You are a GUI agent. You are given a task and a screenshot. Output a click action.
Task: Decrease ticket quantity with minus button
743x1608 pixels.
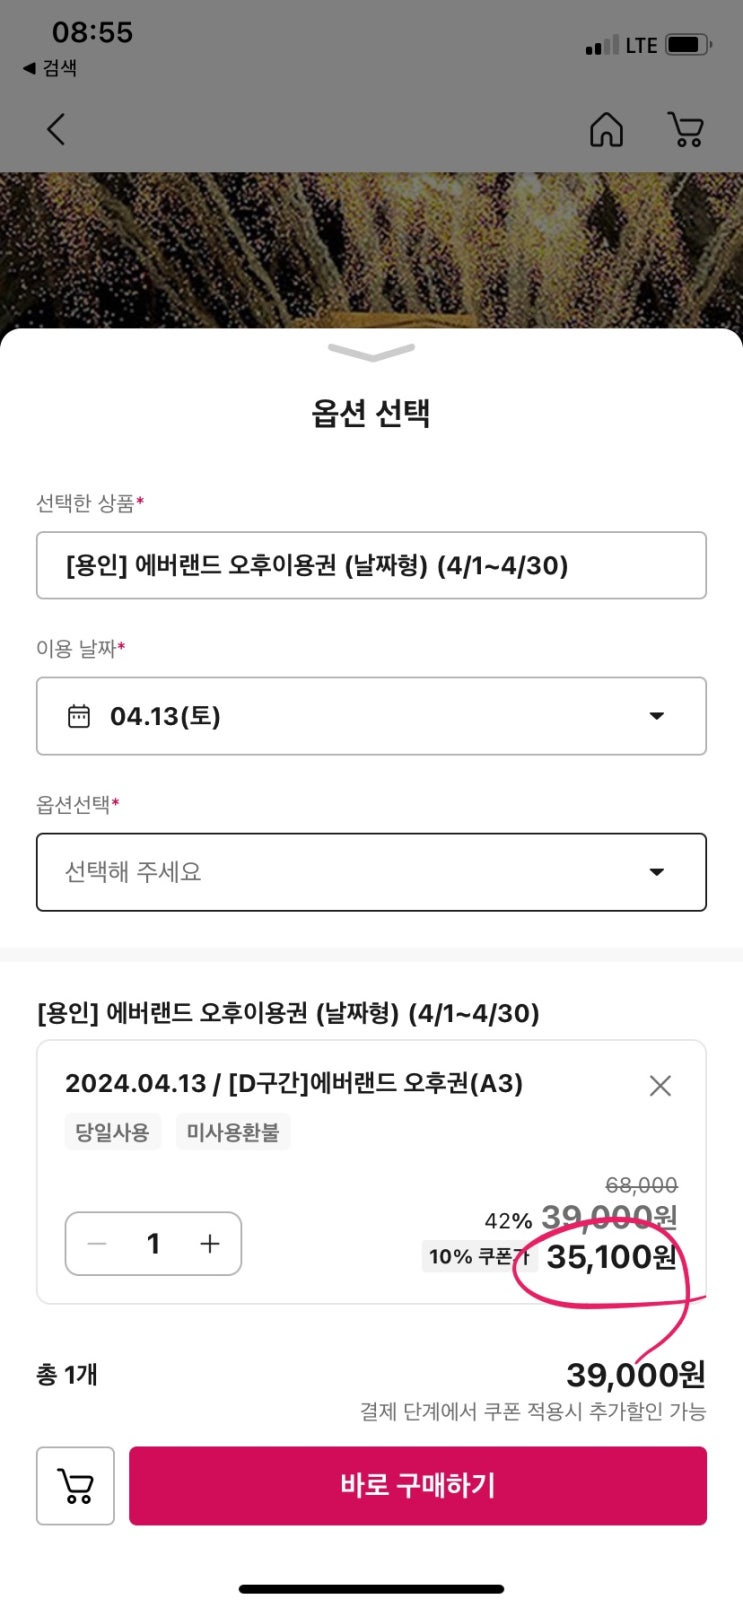98,1244
